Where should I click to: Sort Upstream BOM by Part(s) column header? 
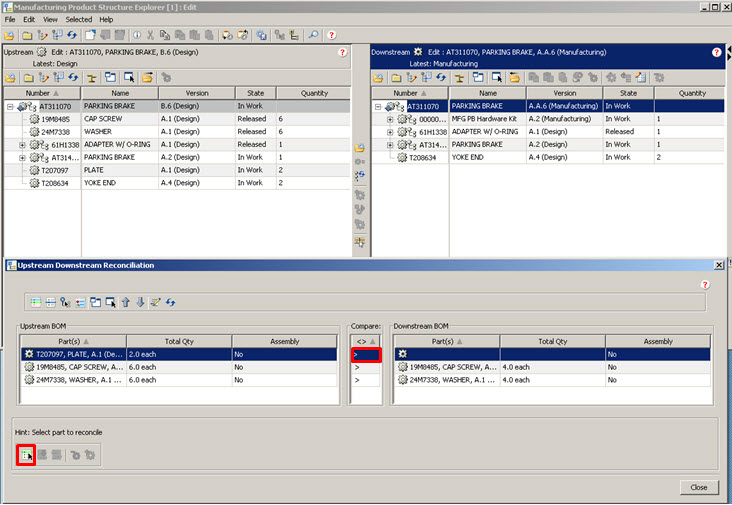pyautogui.click(x=73, y=342)
